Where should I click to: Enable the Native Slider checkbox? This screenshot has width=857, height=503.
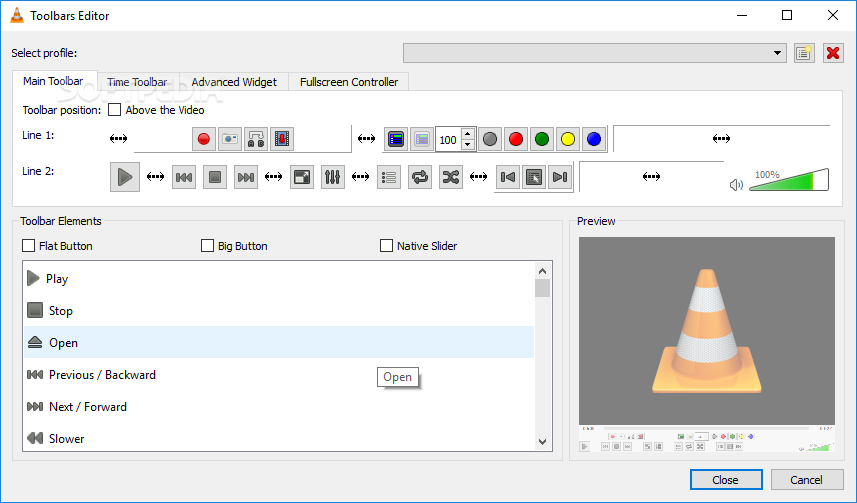tap(386, 245)
